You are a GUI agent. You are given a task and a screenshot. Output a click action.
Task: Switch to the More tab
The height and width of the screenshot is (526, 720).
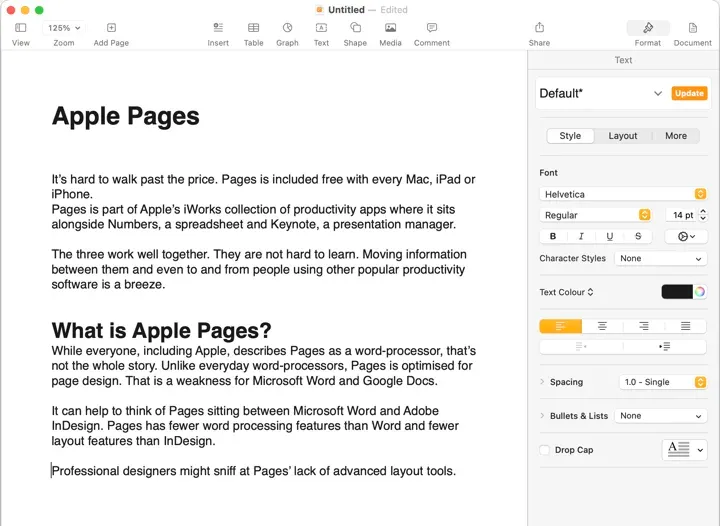click(676, 136)
